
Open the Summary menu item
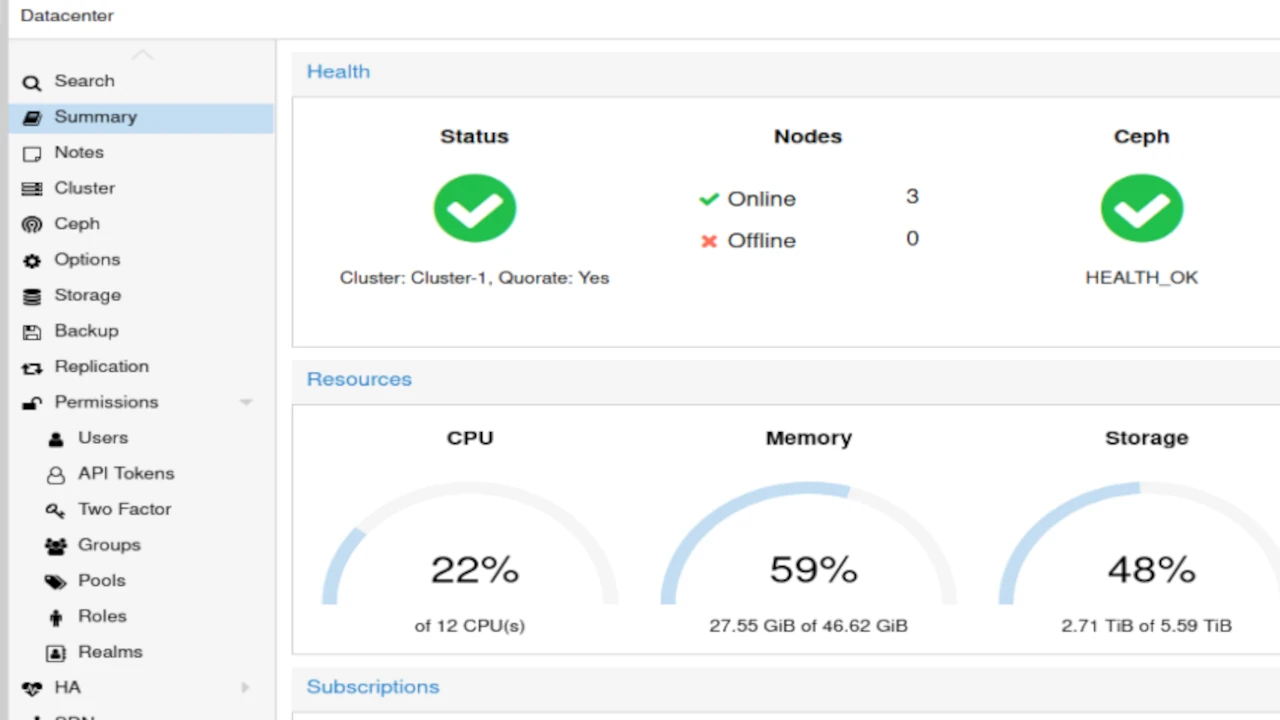click(x=95, y=117)
